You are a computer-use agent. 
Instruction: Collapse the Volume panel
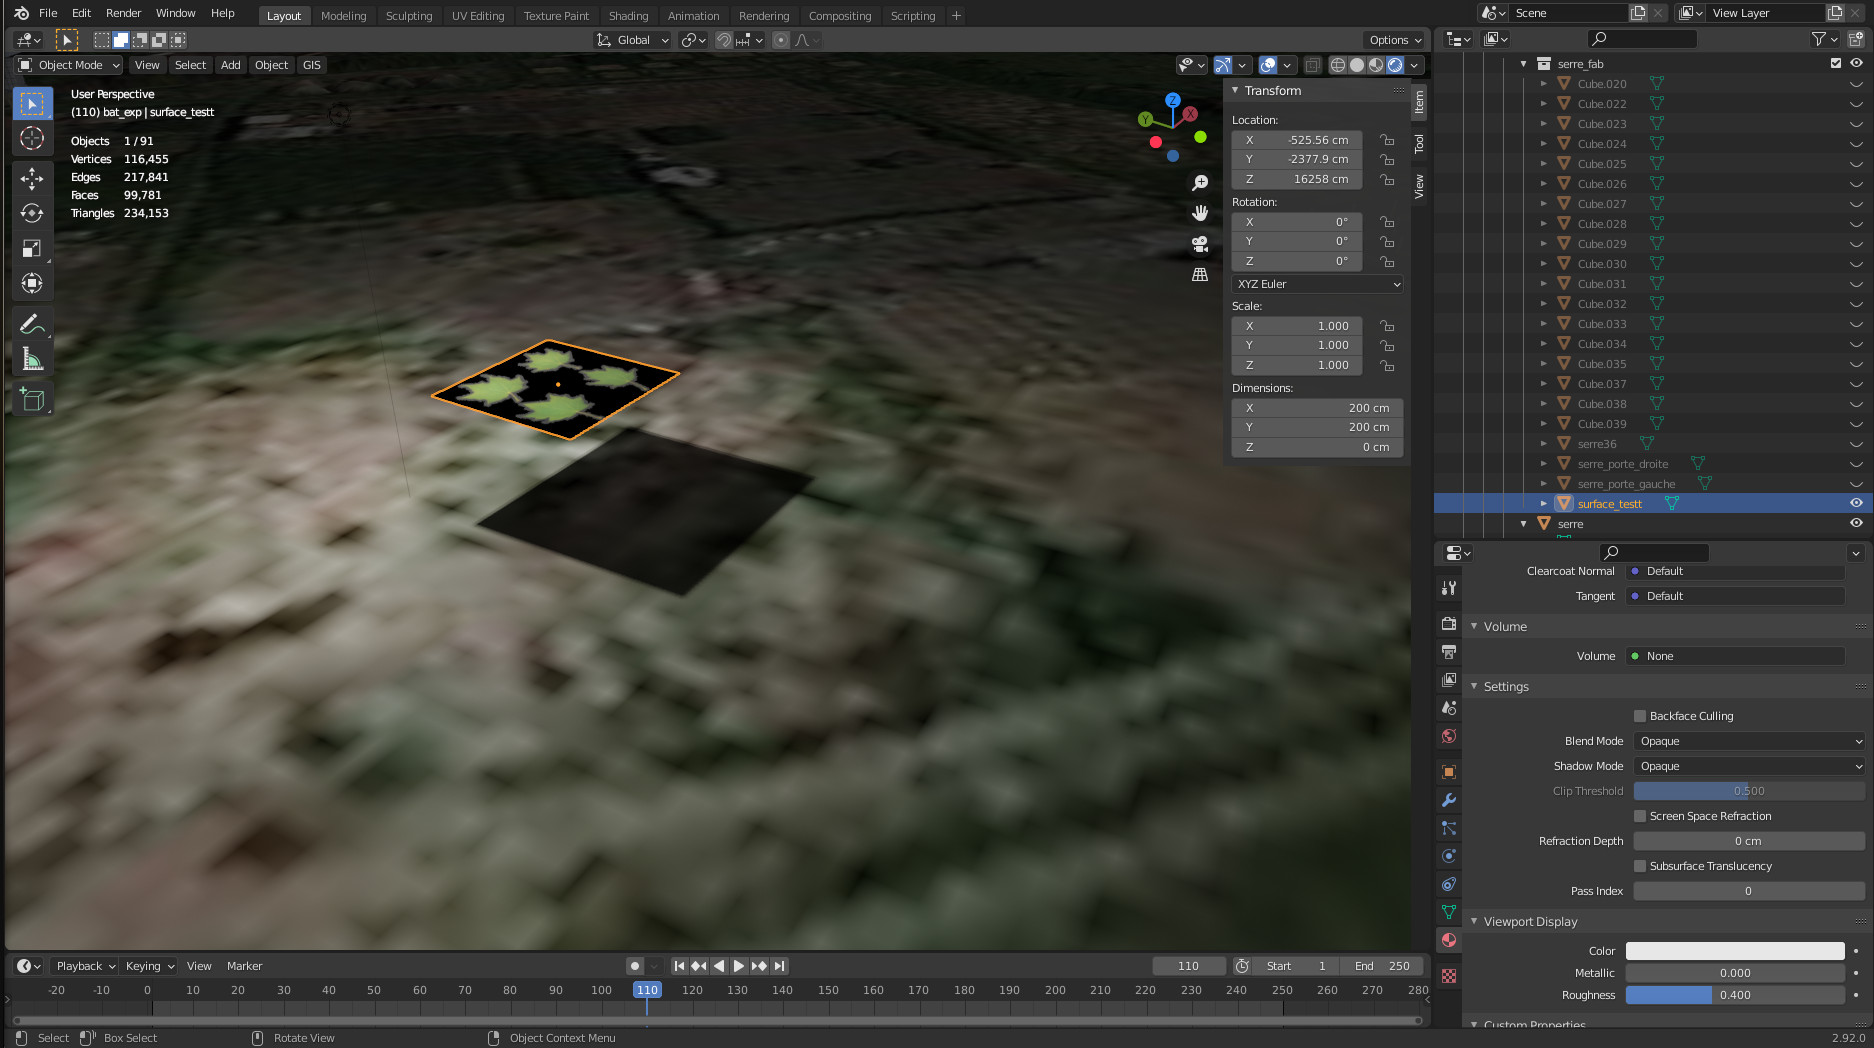tap(1474, 626)
